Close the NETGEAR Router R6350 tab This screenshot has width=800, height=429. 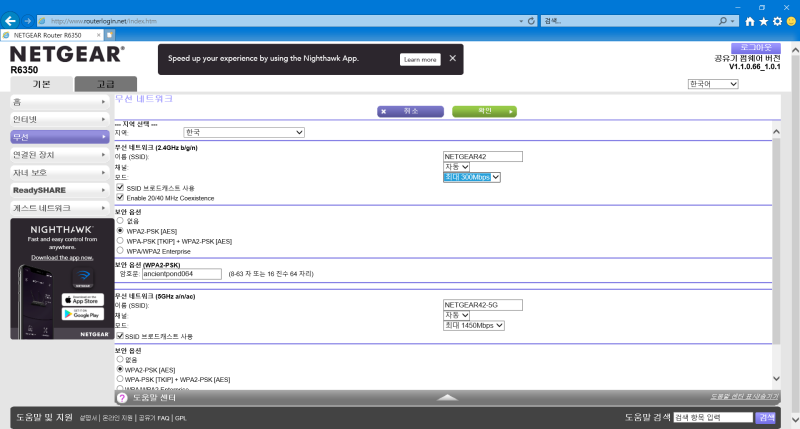pos(98,35)
